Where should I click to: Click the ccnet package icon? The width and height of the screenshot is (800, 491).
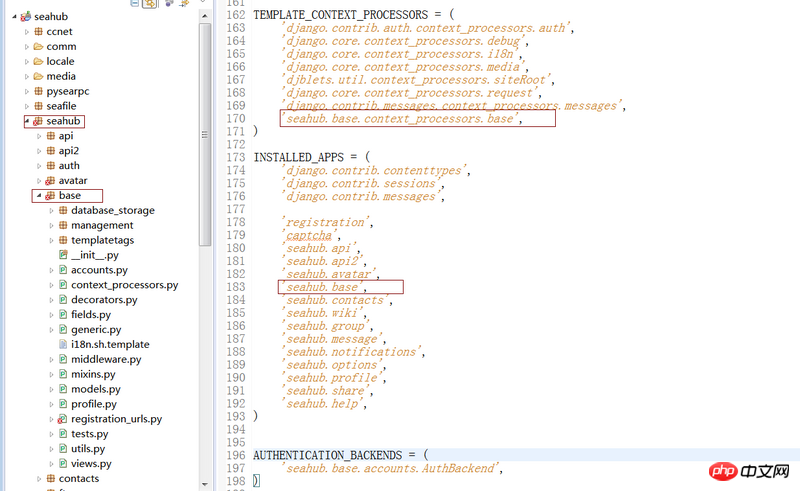tap(38, 31)
